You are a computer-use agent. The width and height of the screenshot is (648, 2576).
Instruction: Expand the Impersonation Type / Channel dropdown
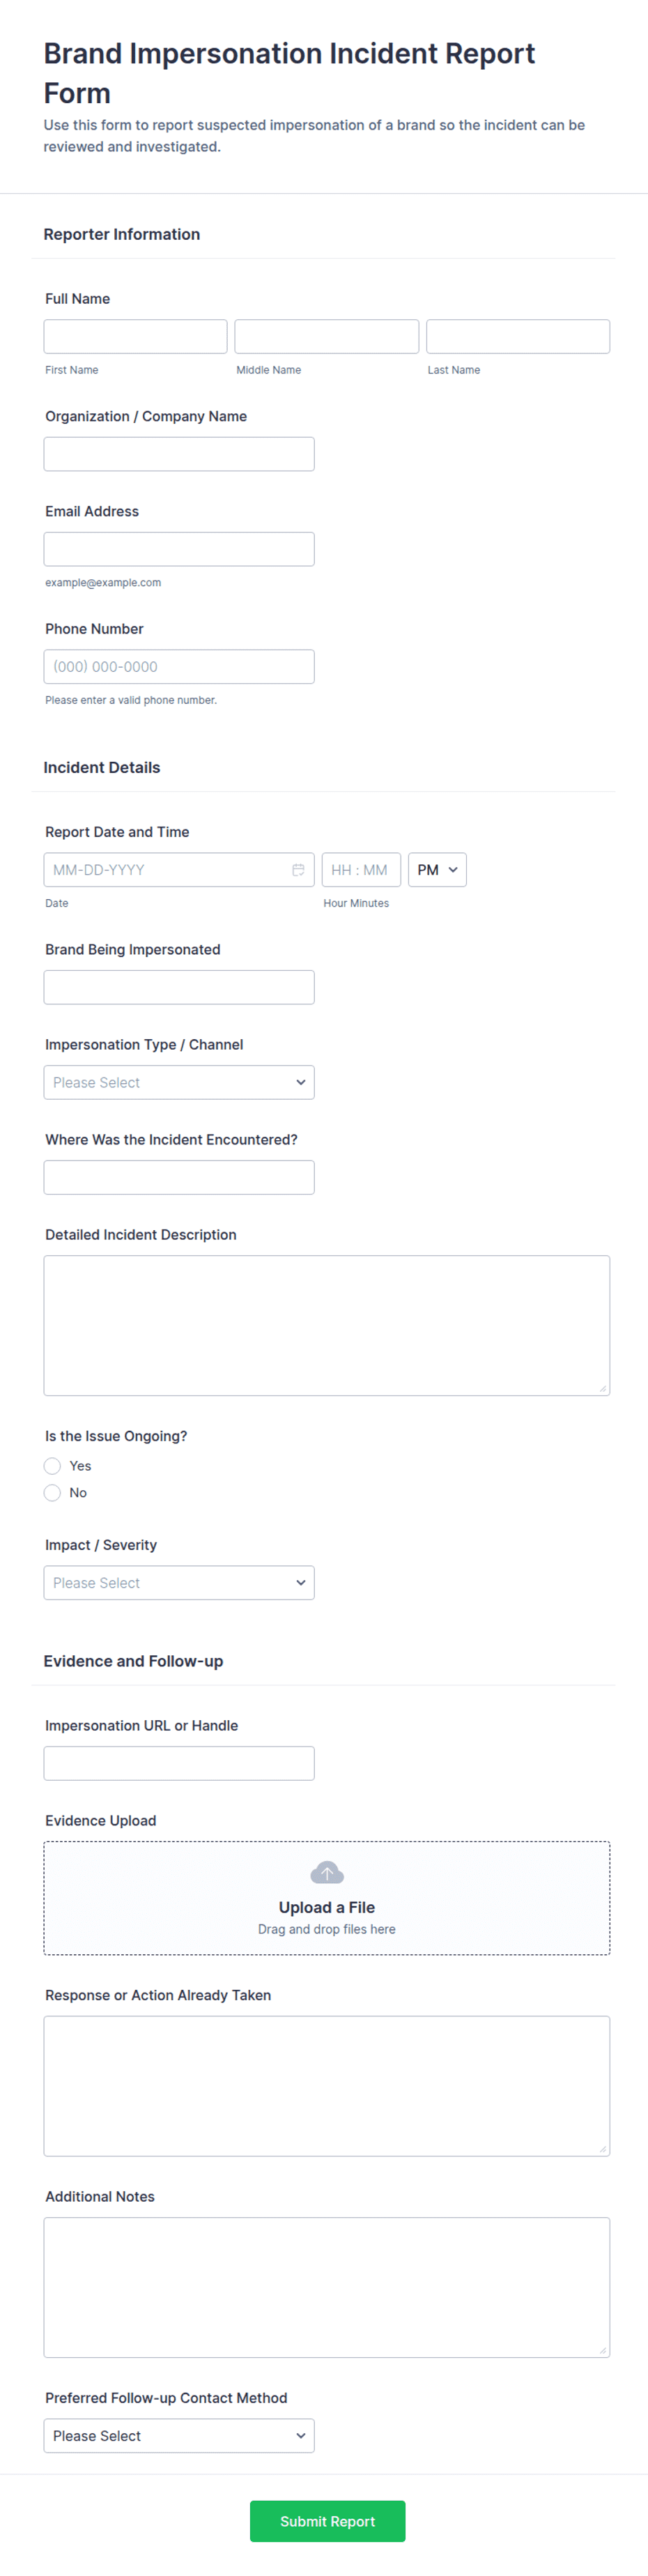[179, 1082]
